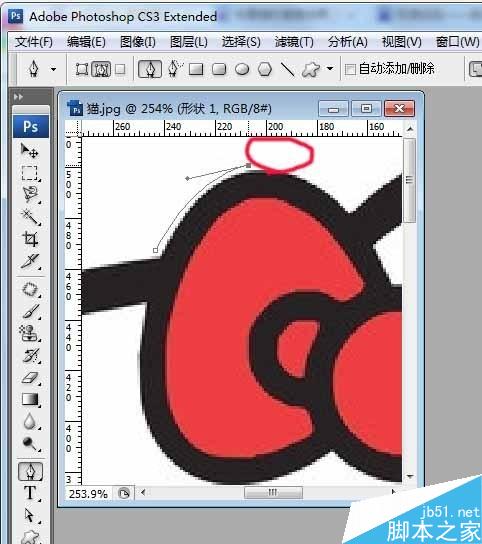
Task: Select the Blur tool
Action: 30,421
